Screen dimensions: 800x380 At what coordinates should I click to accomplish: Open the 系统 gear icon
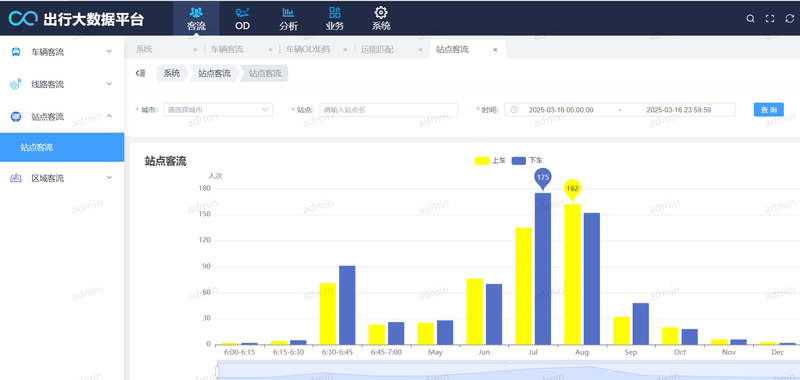(x=381, y=12)
